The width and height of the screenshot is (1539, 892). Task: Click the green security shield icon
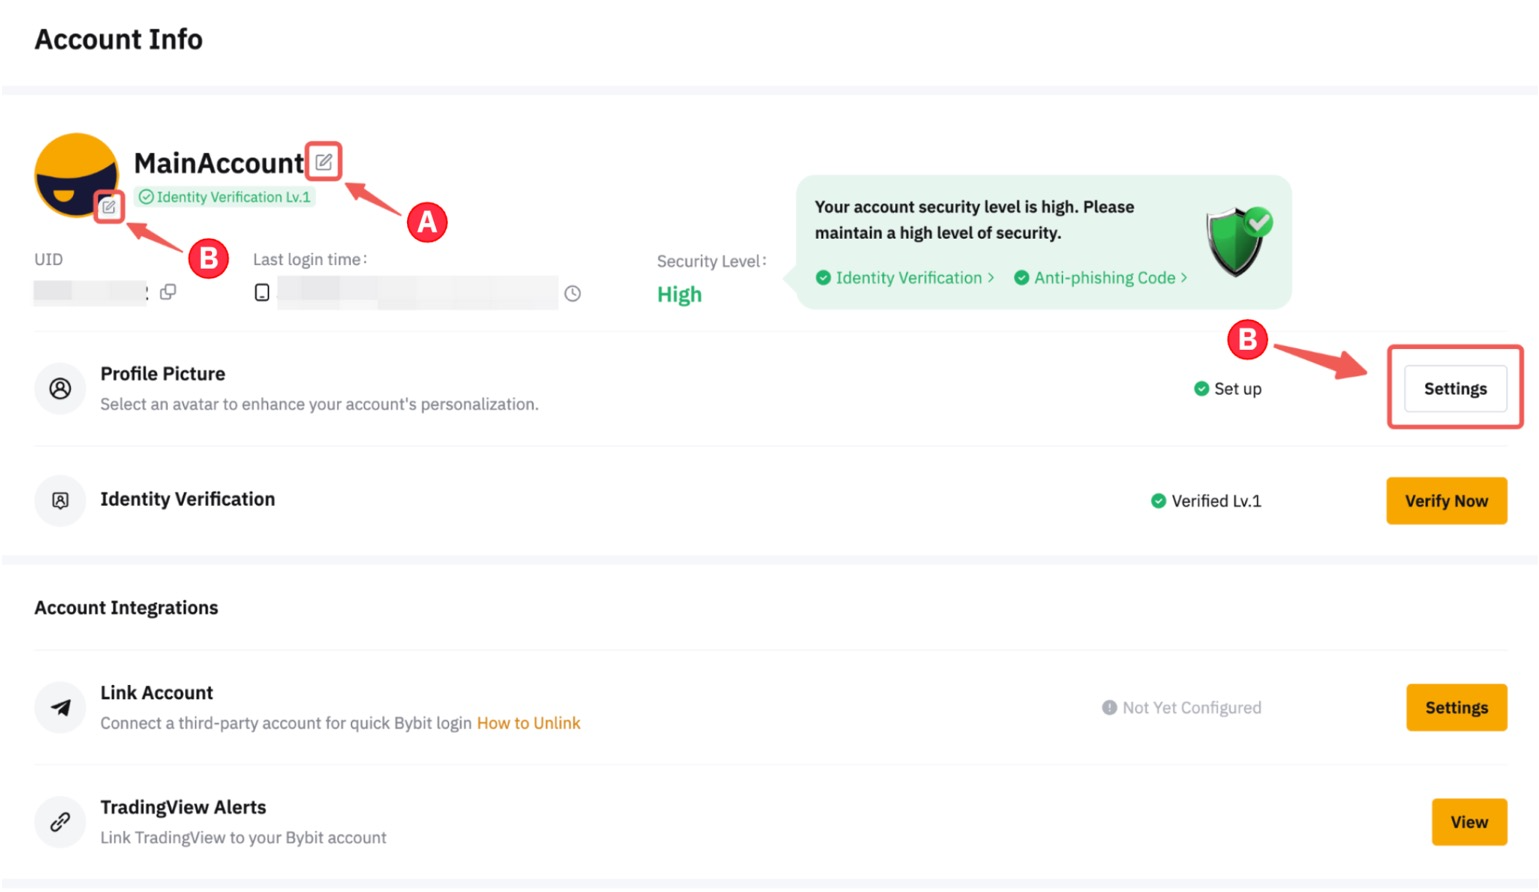pos(1237,241)
